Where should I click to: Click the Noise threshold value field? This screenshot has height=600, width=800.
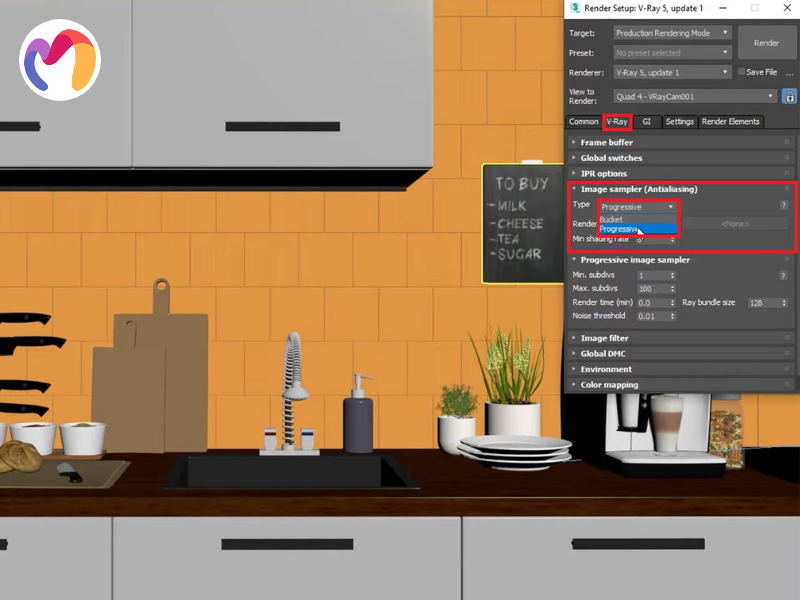click(x=651, y=316)
